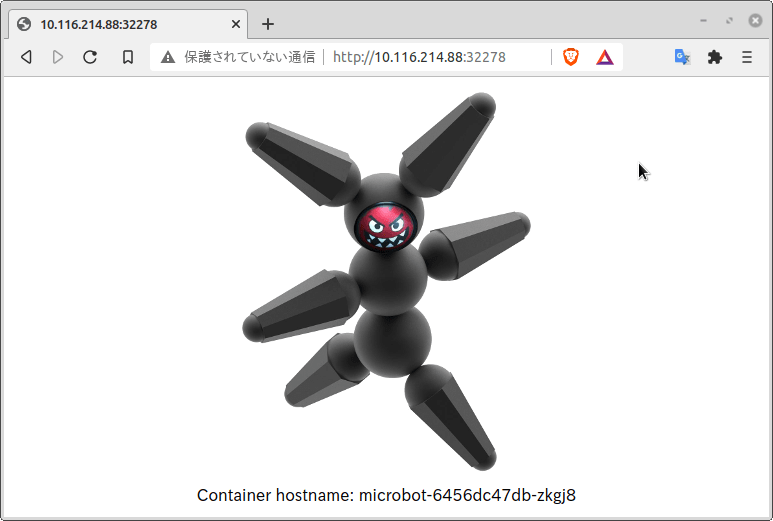Open the browser hamburger menu
The width and height of the screenshot is (773, 521).
[747, 57]
